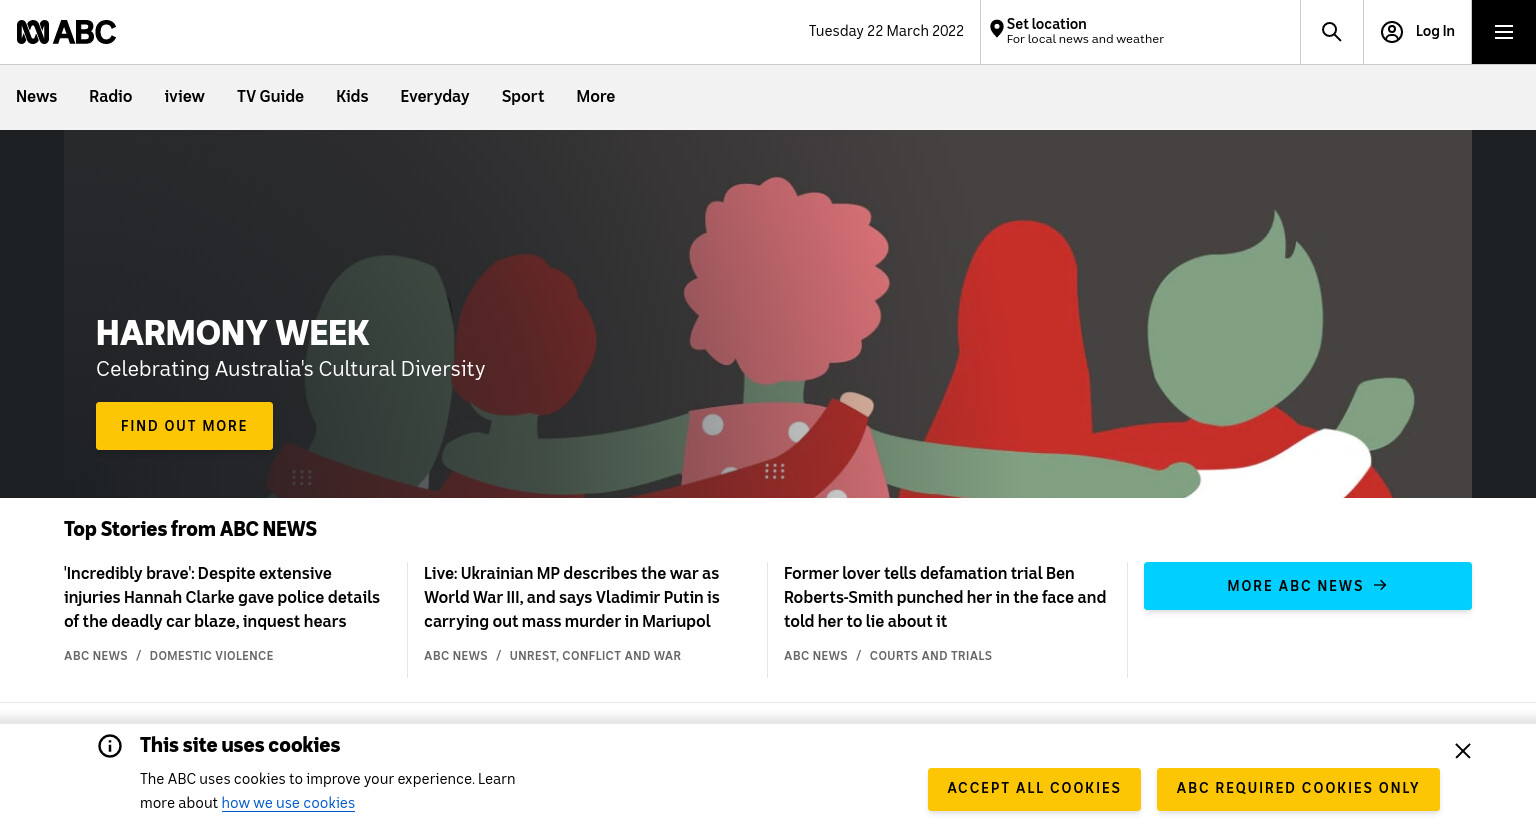Go to the Sport section
This screenshot has height=824, width=1536.
[x=523, y=97]
